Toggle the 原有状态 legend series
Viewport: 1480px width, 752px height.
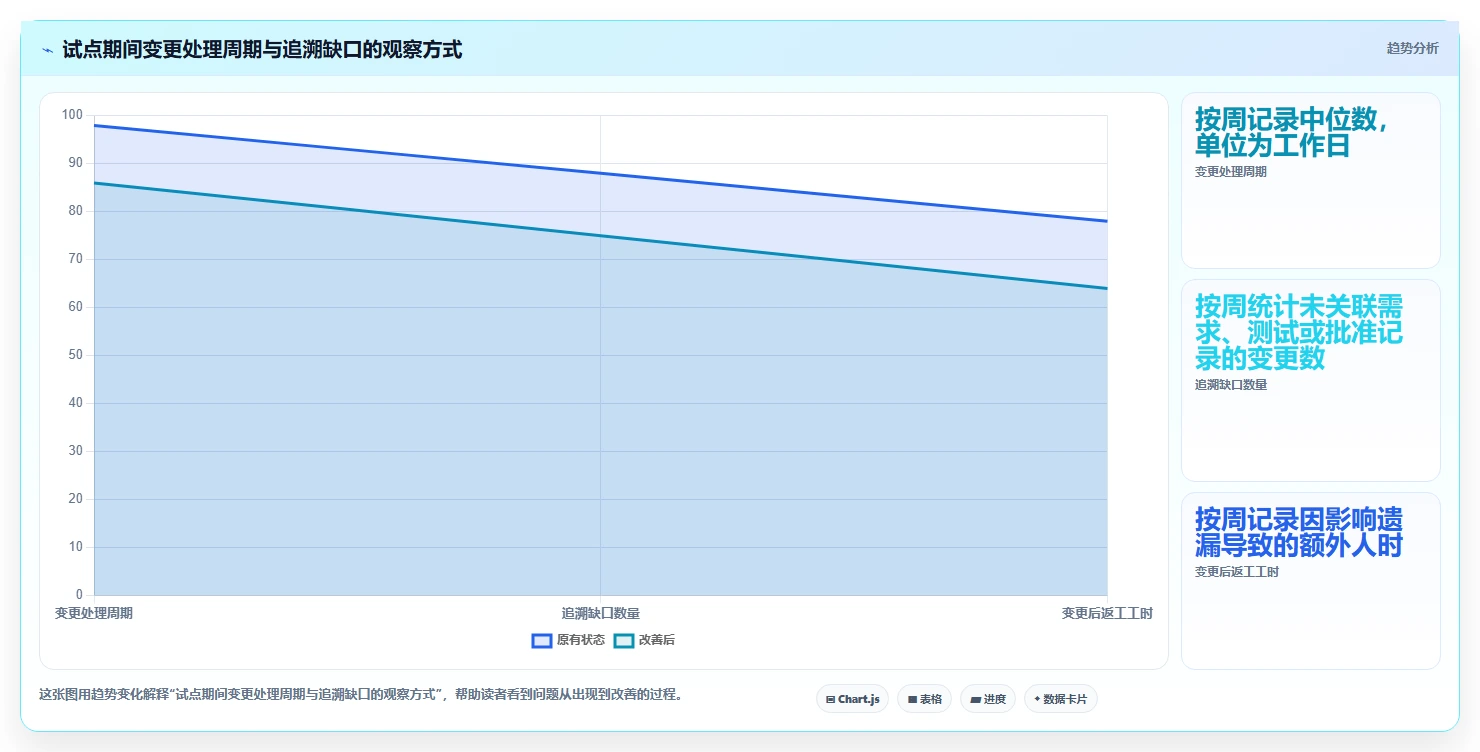click(x=568, y=640)
